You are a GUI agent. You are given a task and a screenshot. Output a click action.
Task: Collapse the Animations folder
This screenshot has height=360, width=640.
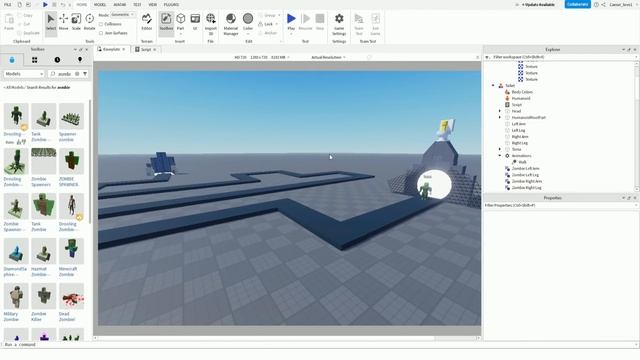tap(500, 156)
